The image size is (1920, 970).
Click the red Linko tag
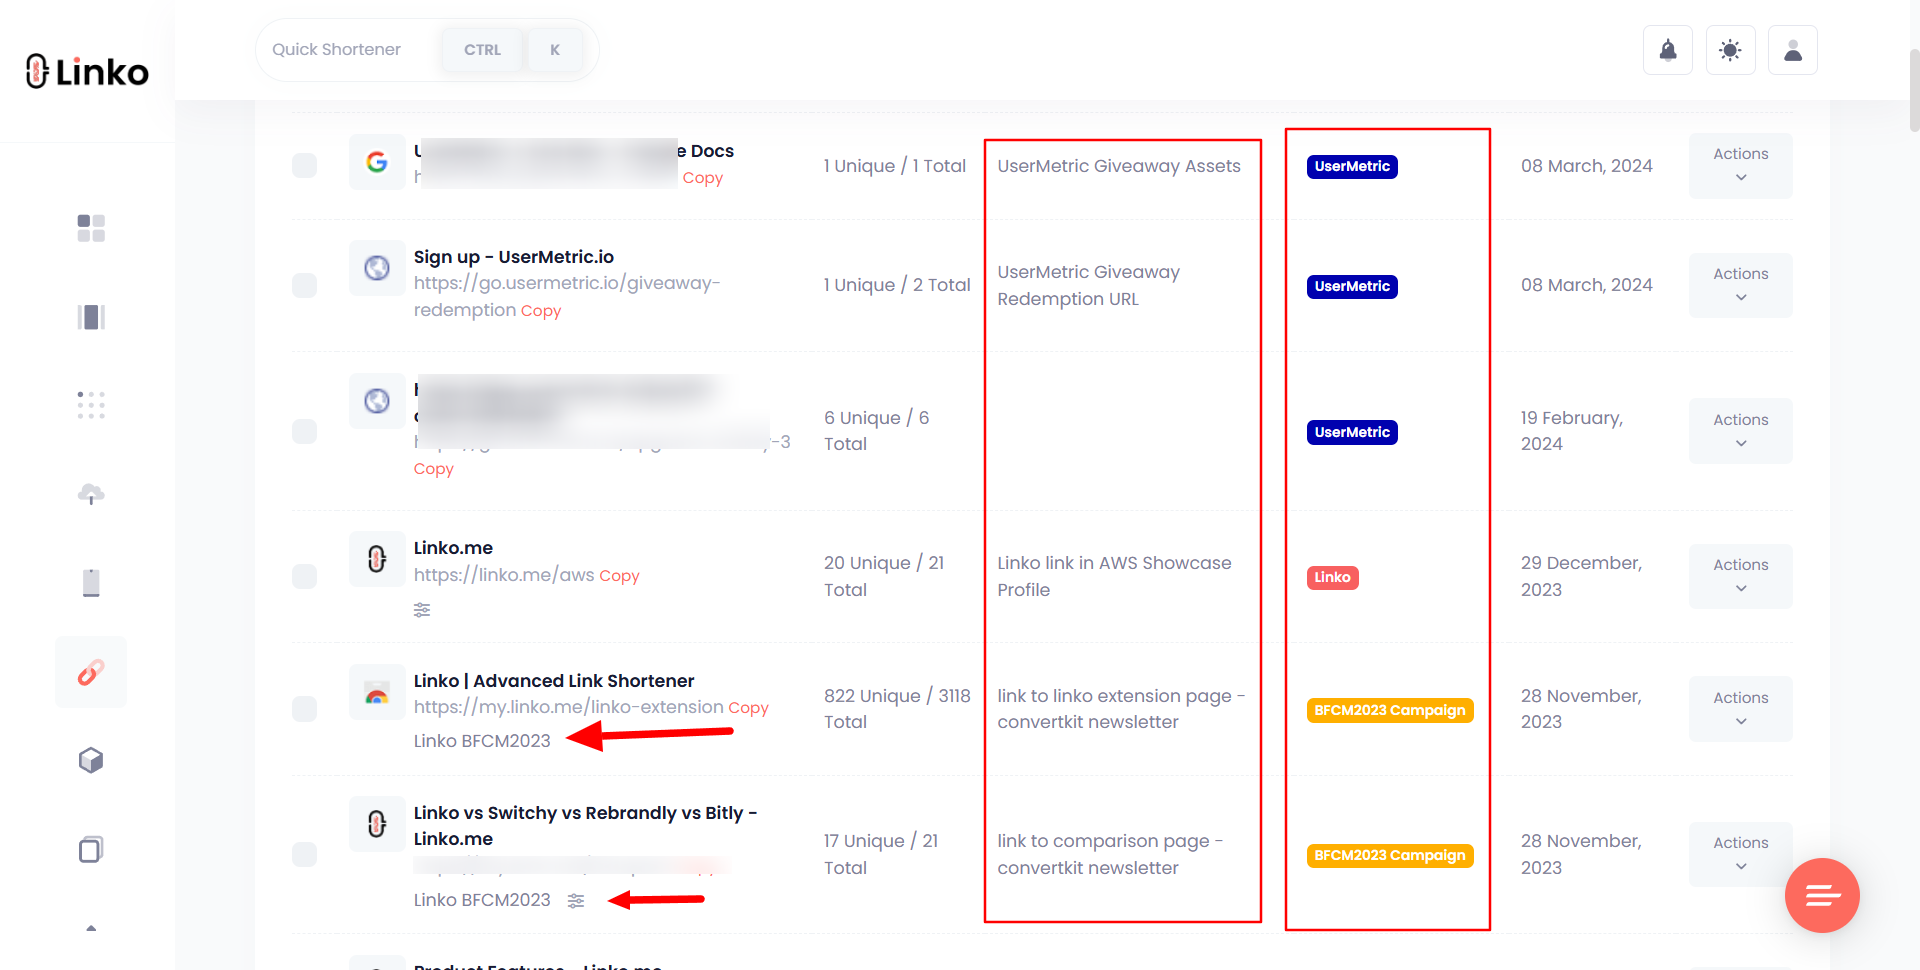coord(1332,577)
